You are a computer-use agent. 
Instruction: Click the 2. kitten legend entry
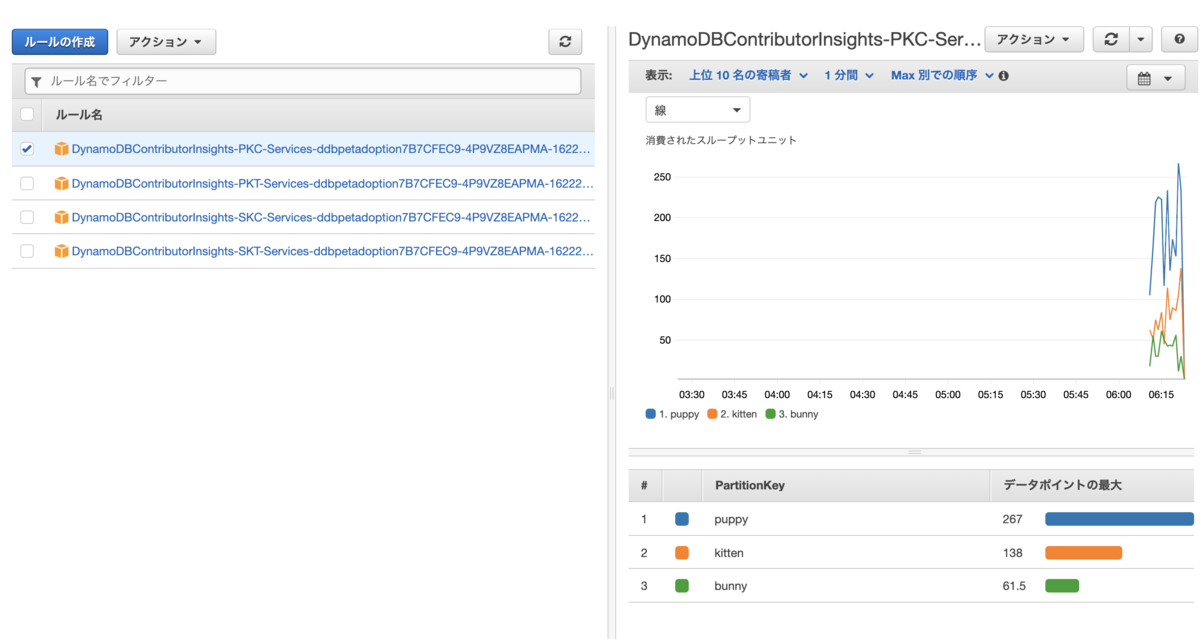coord(732,414)
